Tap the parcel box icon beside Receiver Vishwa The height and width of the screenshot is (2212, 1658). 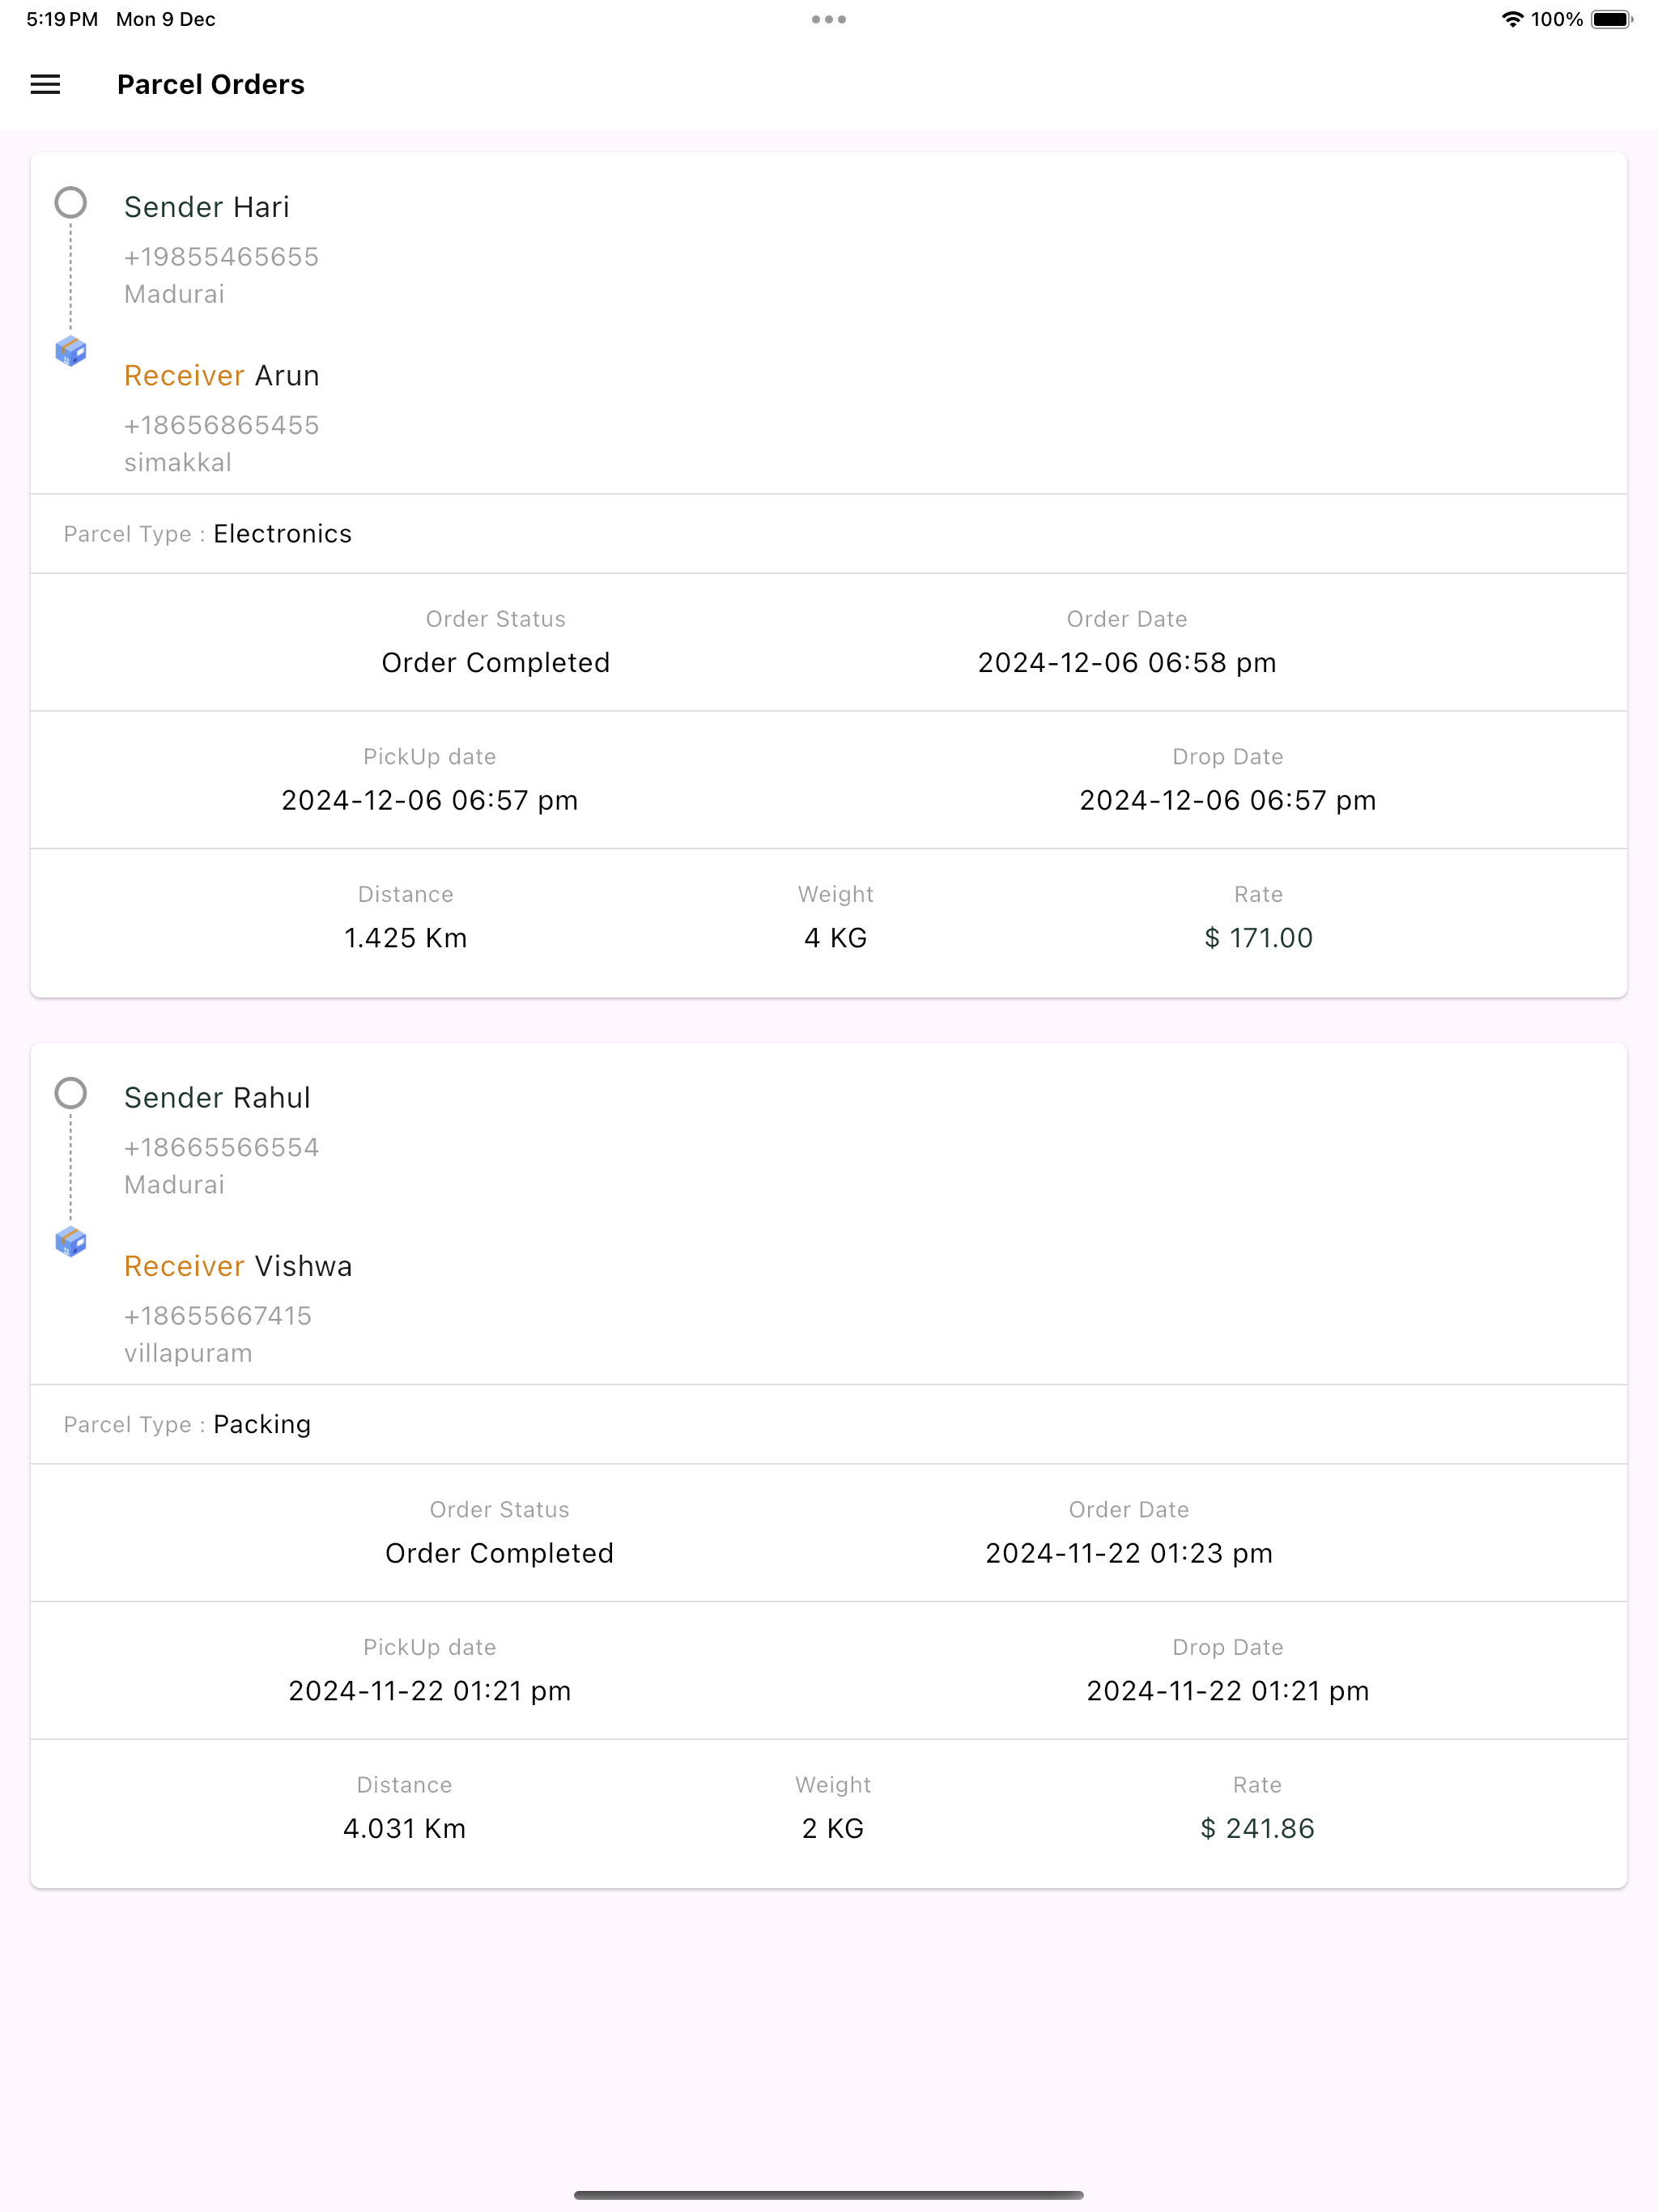pos(70,1242)
